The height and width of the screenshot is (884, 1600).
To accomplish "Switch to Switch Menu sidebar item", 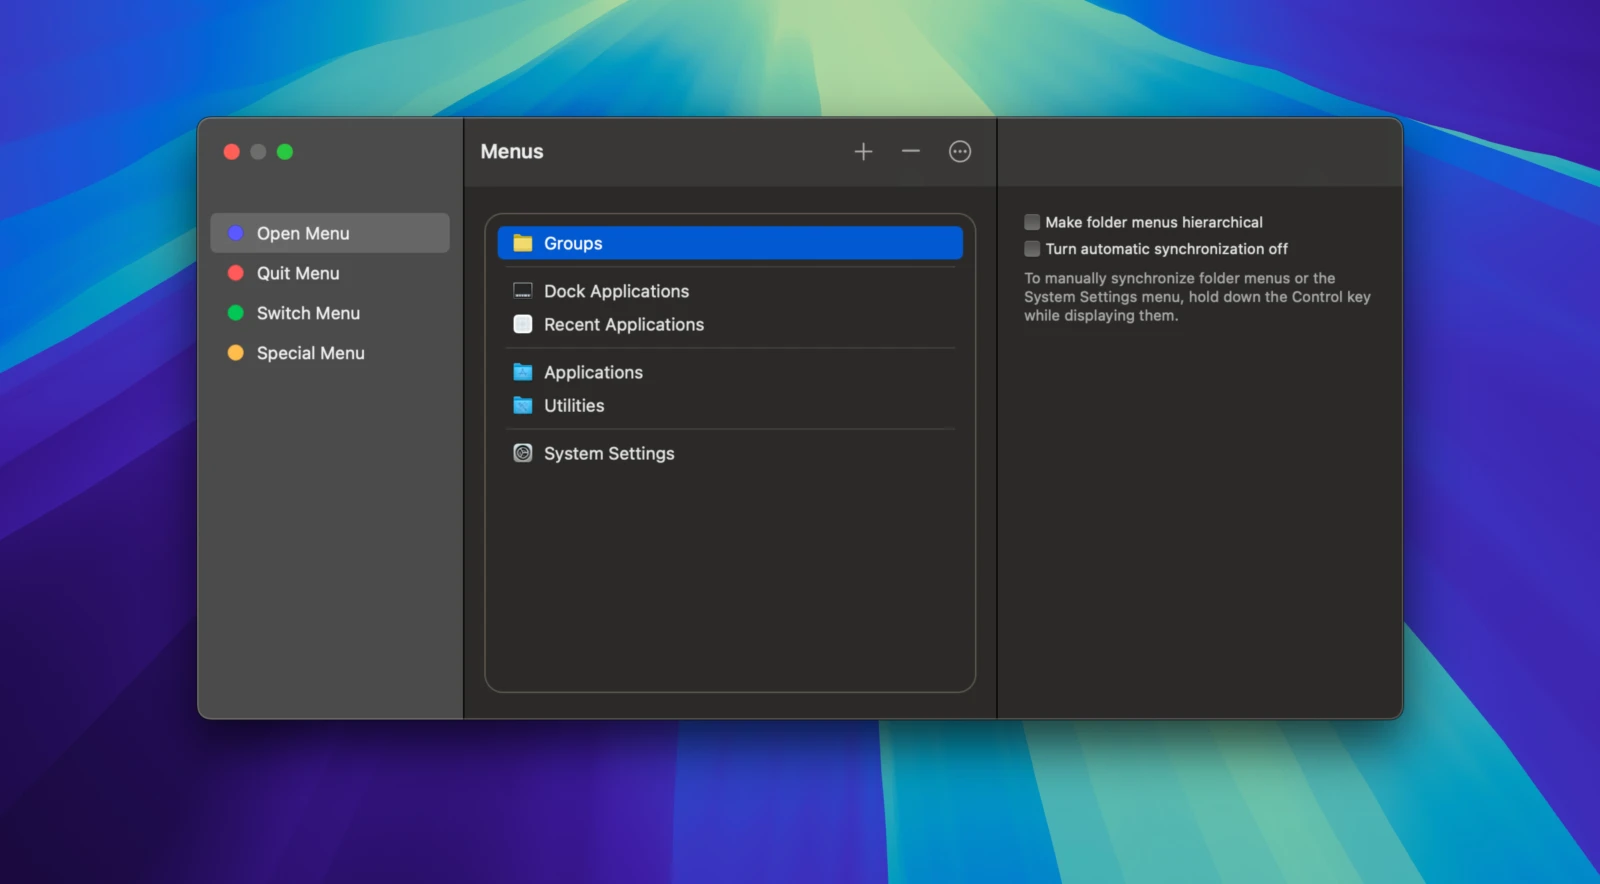I will click(x=308, y=313).
